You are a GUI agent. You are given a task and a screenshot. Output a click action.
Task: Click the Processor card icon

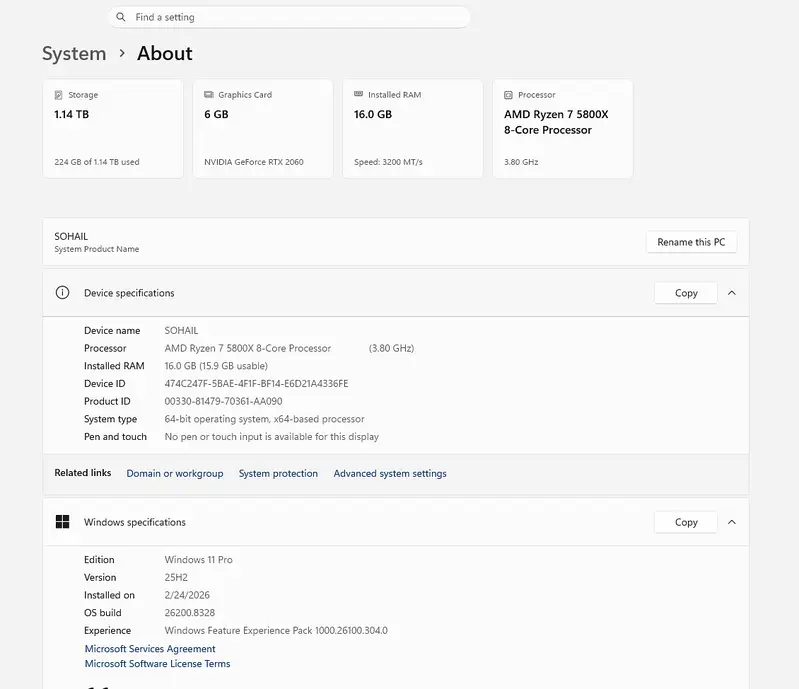click(509, 95)
